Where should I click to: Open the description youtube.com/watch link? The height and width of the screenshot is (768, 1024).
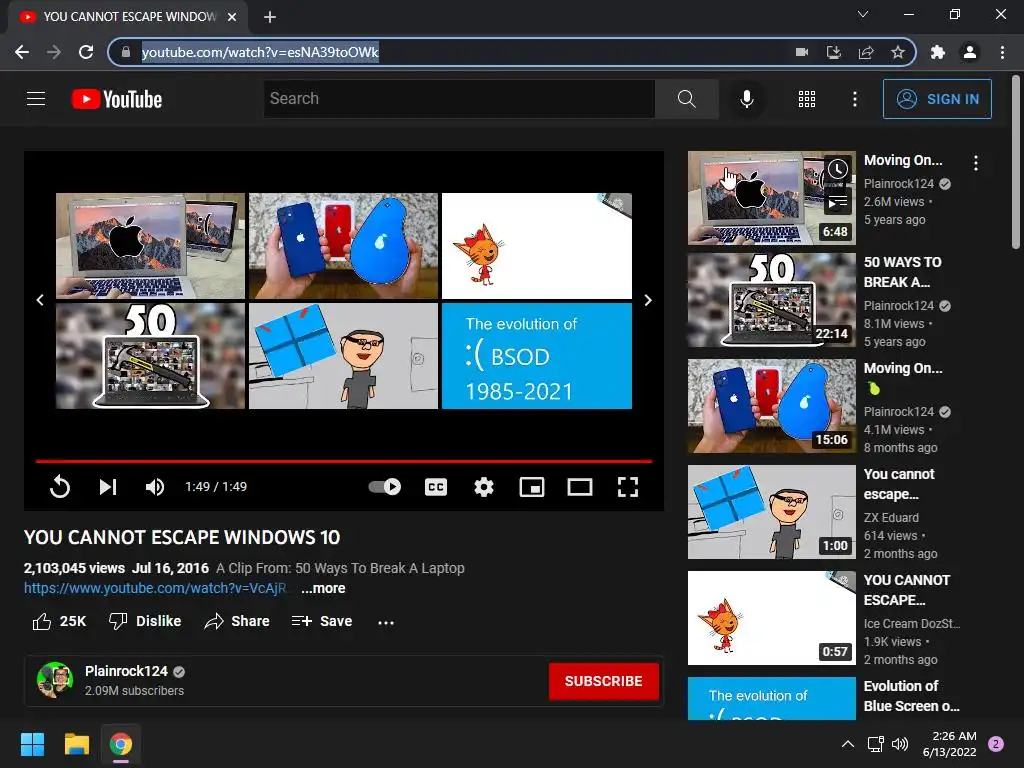point(155,588)
